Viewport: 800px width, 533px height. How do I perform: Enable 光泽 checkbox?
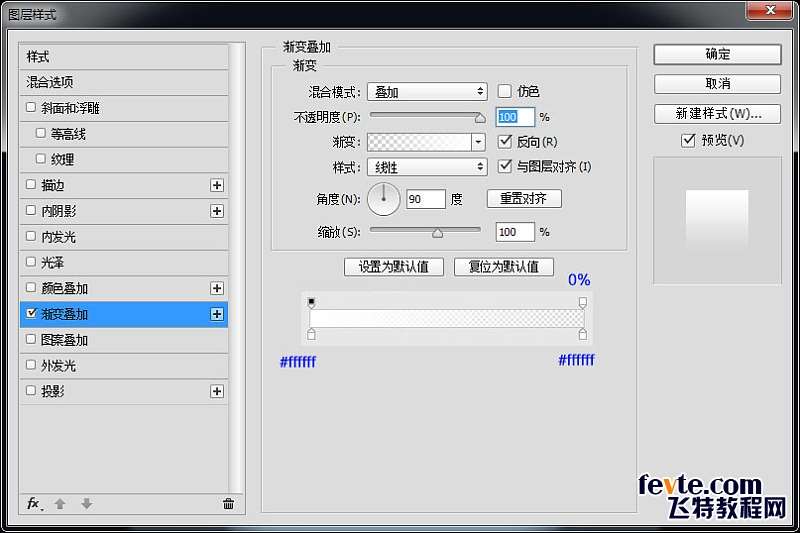click(31, 262)
